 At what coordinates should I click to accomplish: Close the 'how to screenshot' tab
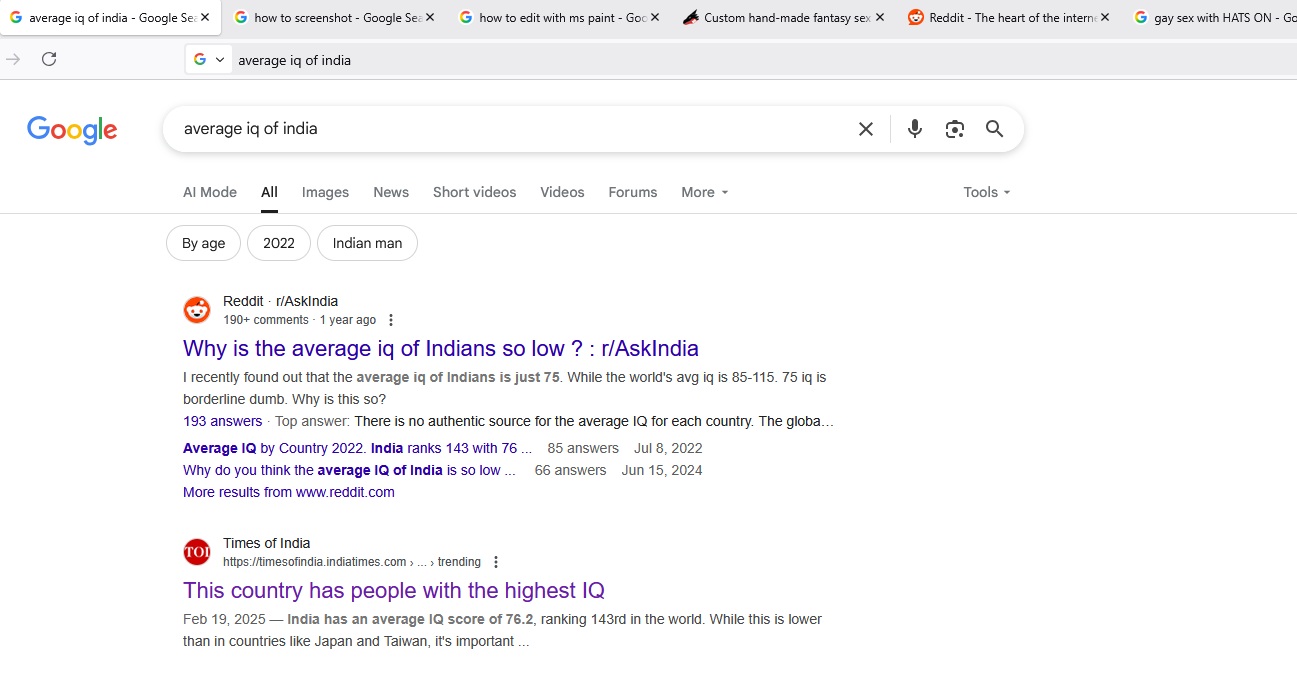430,17
